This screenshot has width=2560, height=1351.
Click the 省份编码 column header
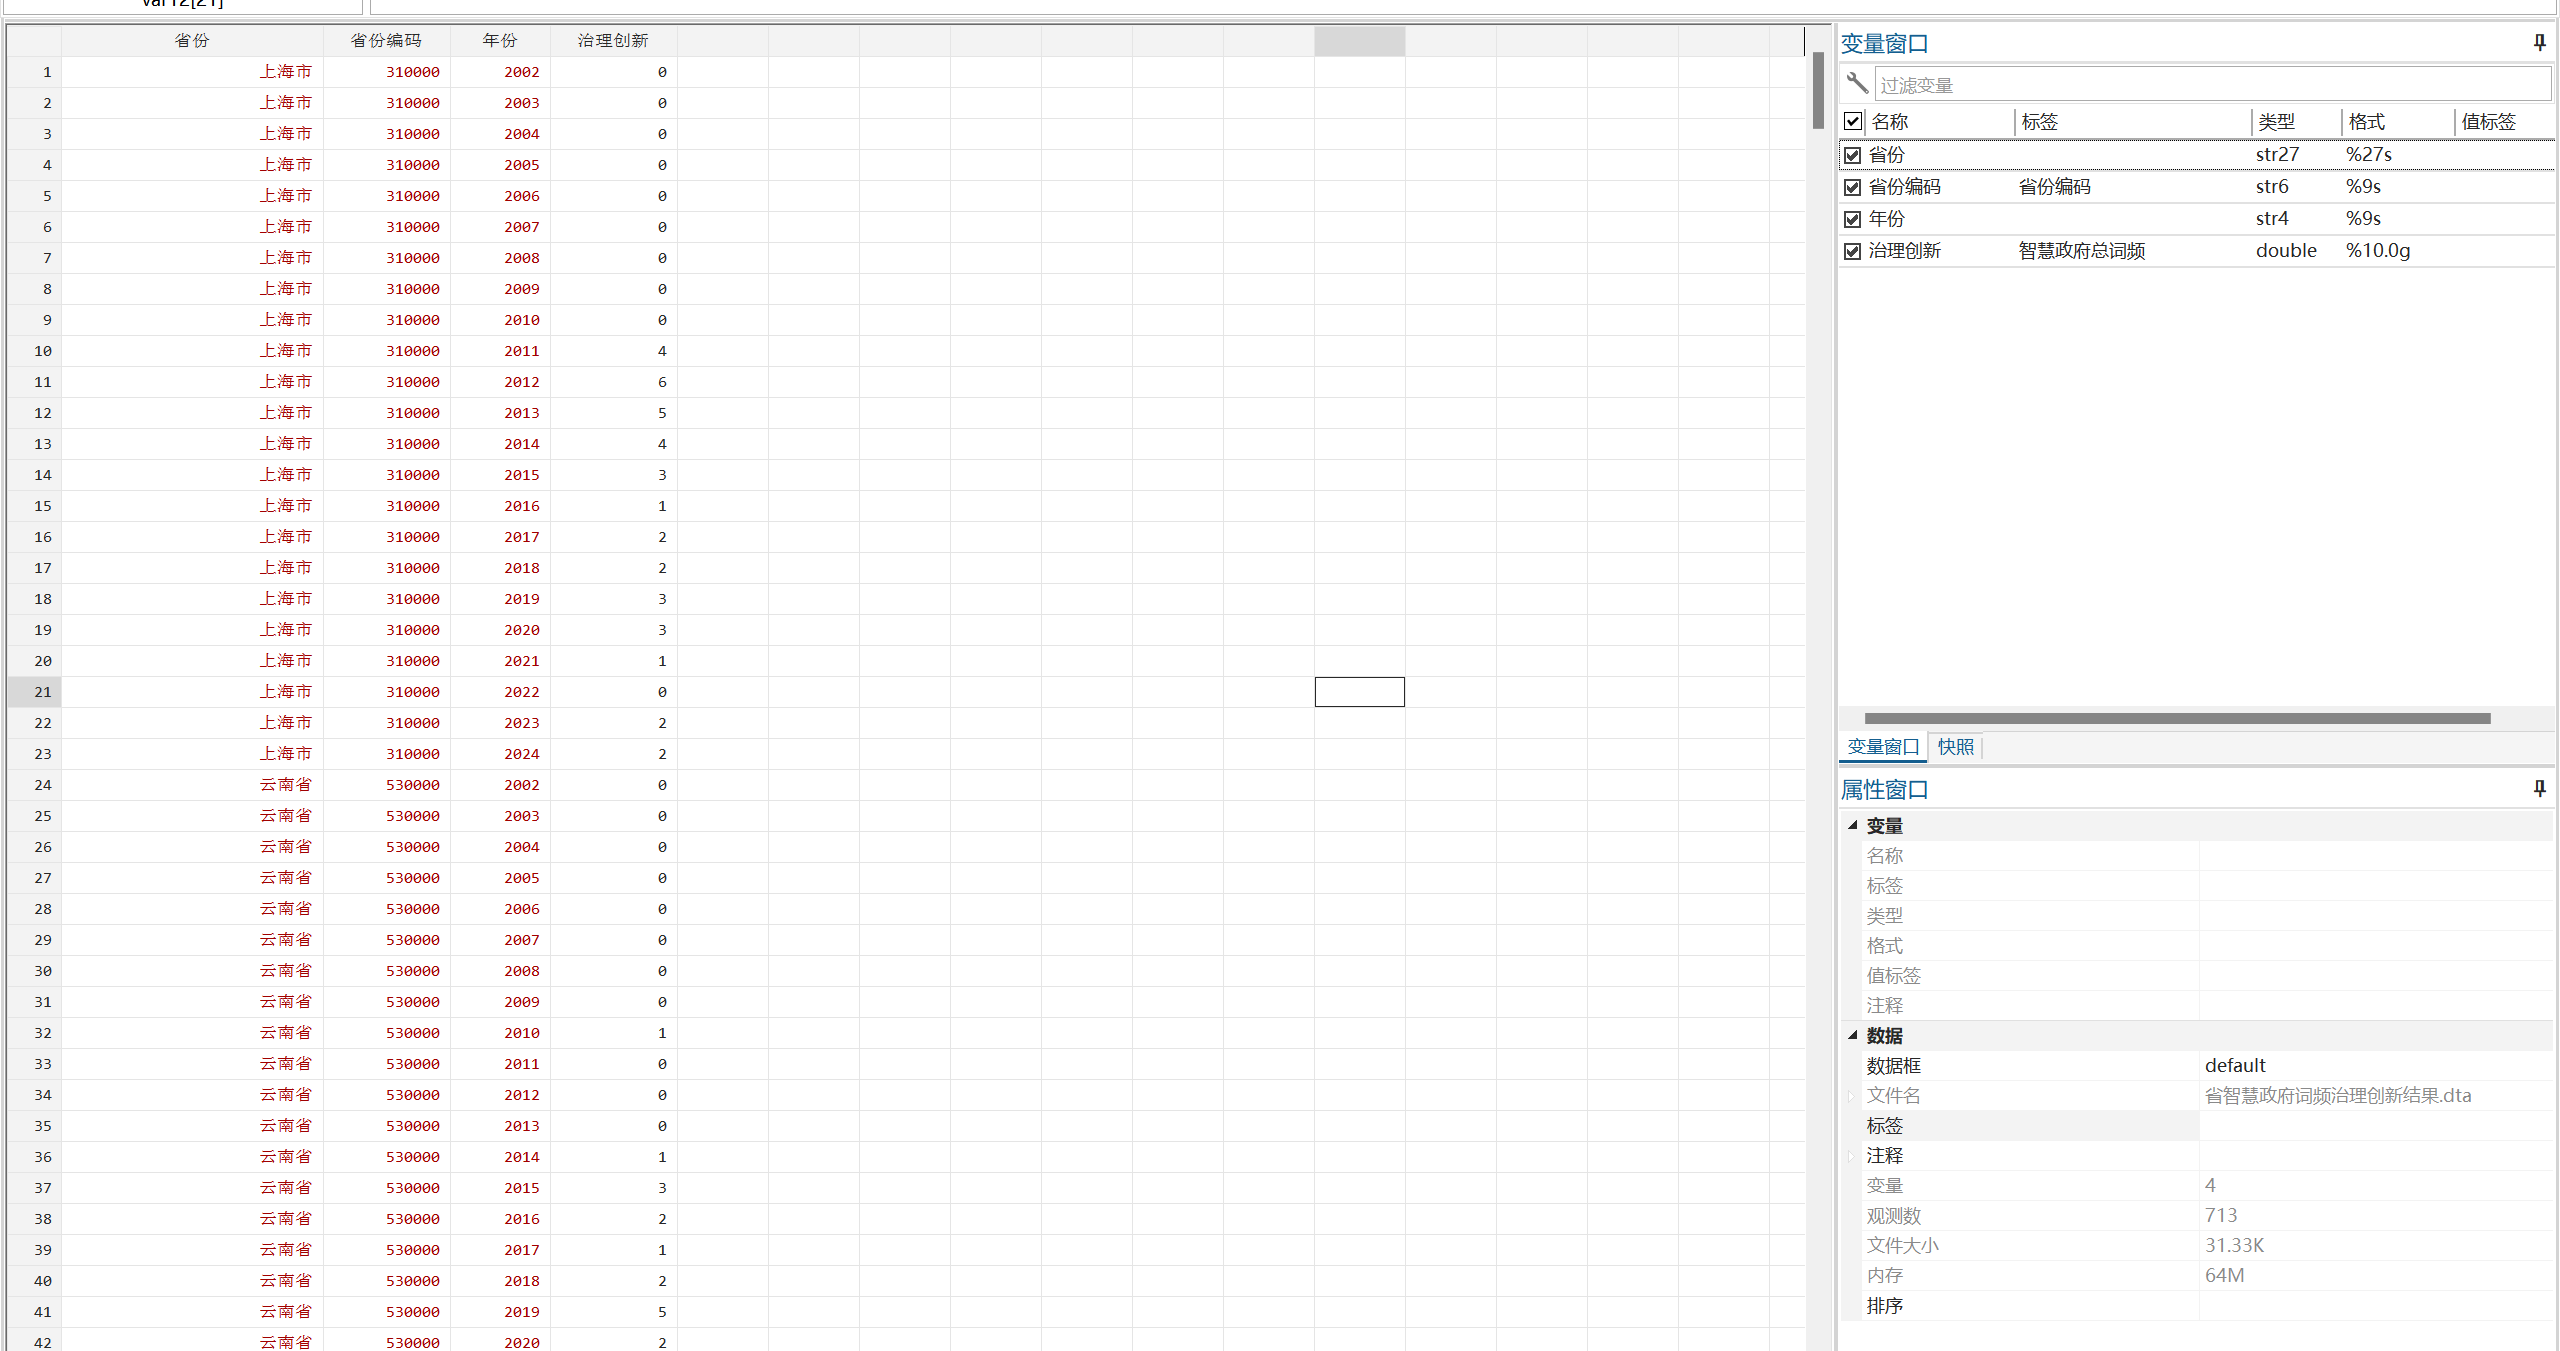386,40
